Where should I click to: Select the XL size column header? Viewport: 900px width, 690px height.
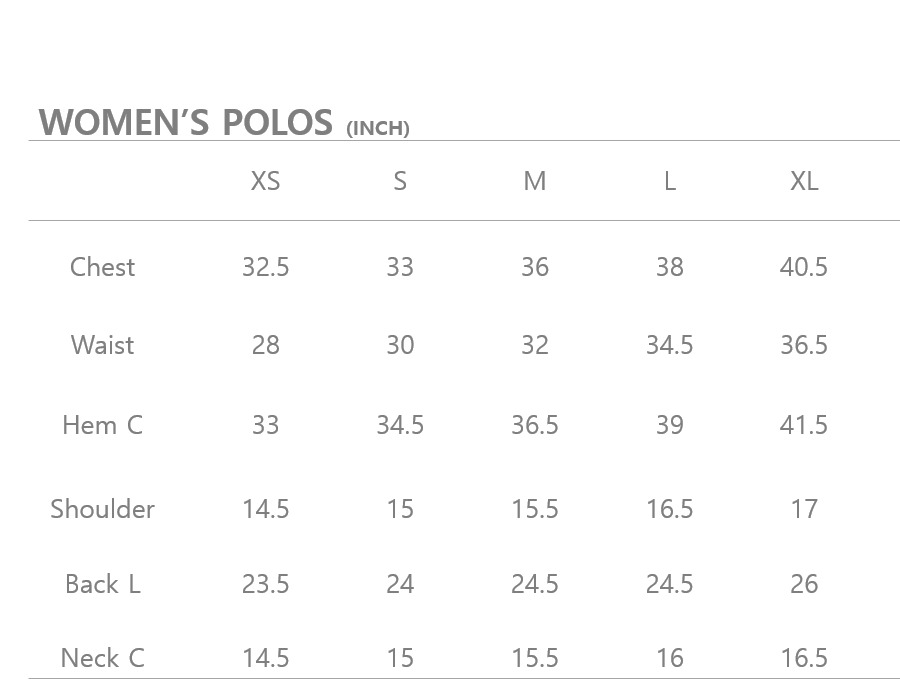(x=804, y=181)
